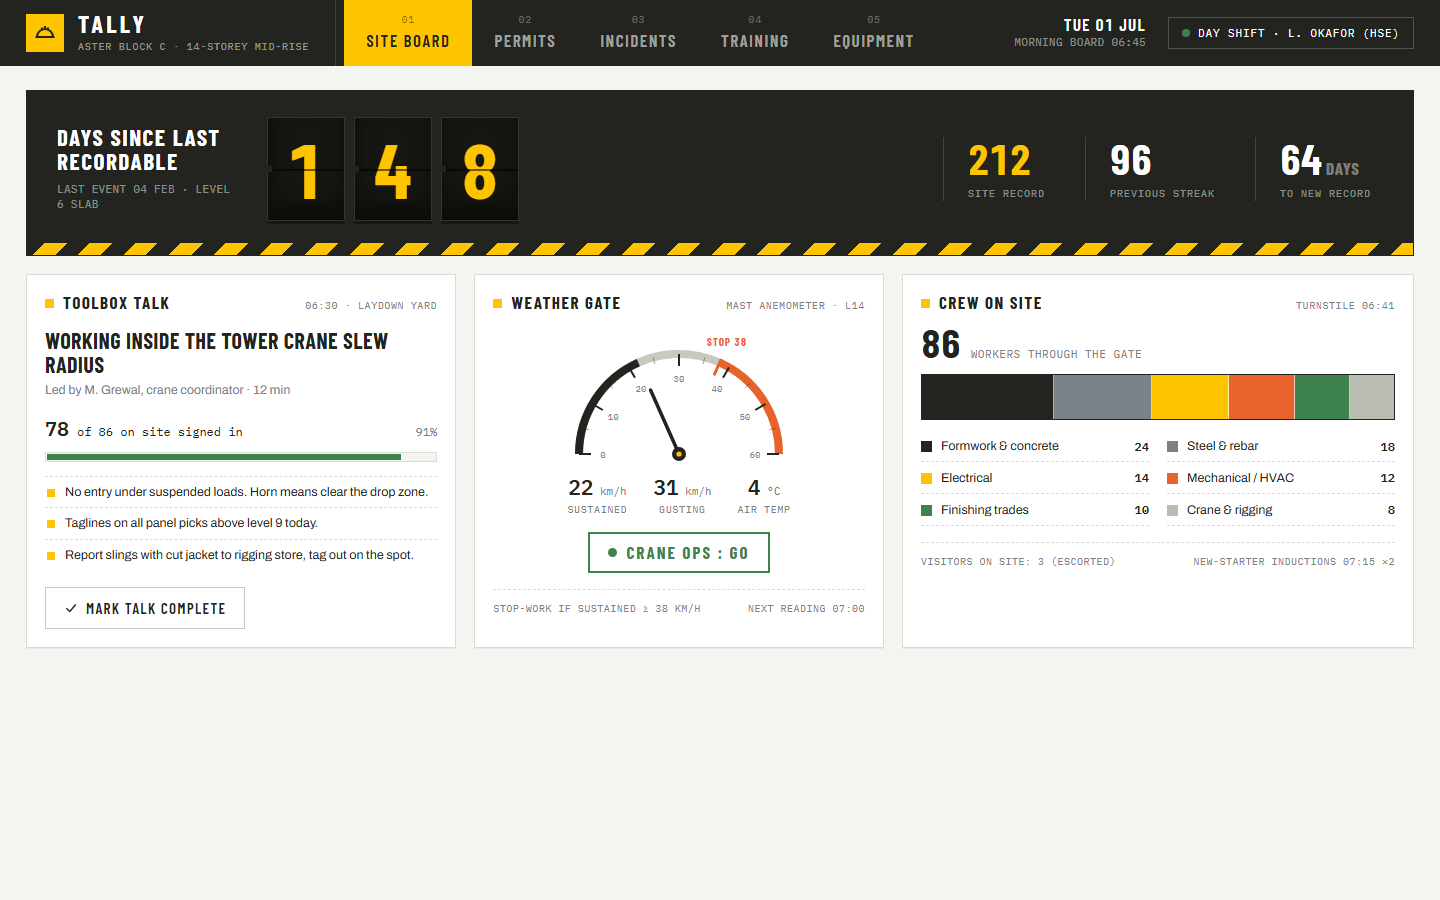Click the yellow Electrical bar segment
1440x900 pixels.
coord(1190,397)
